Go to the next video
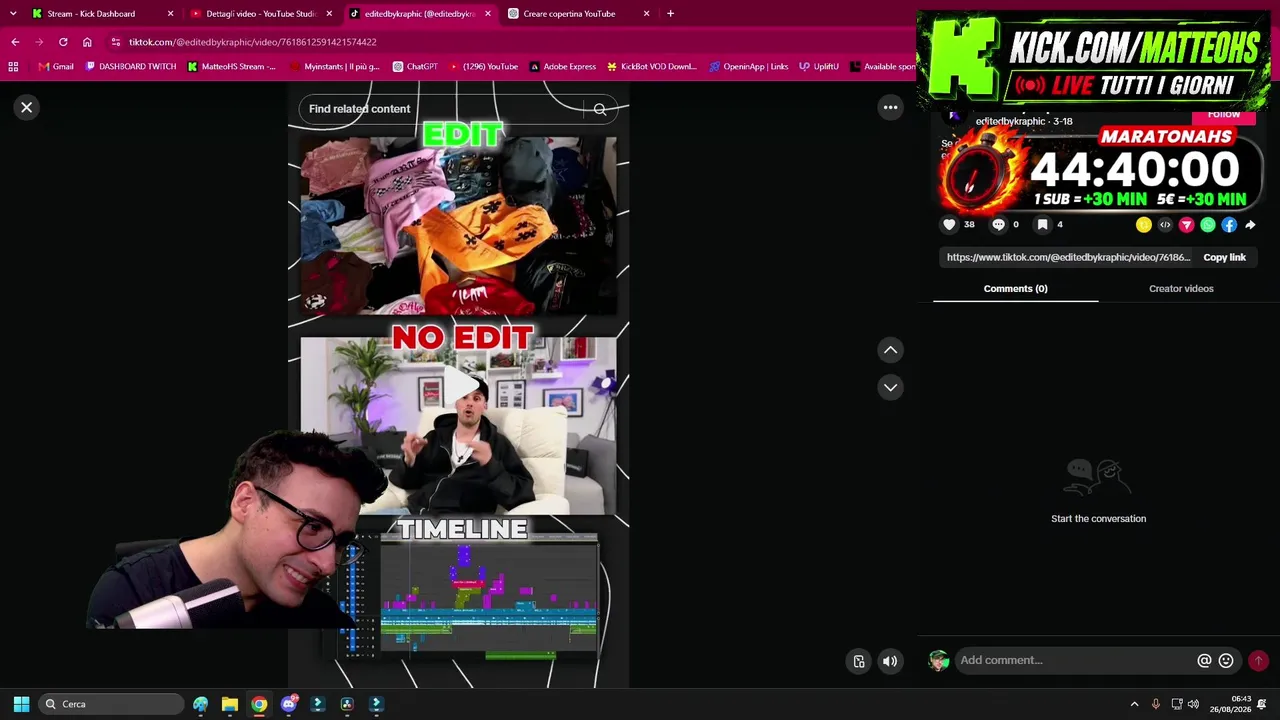 pyautogui.click(x=890, y=387)
